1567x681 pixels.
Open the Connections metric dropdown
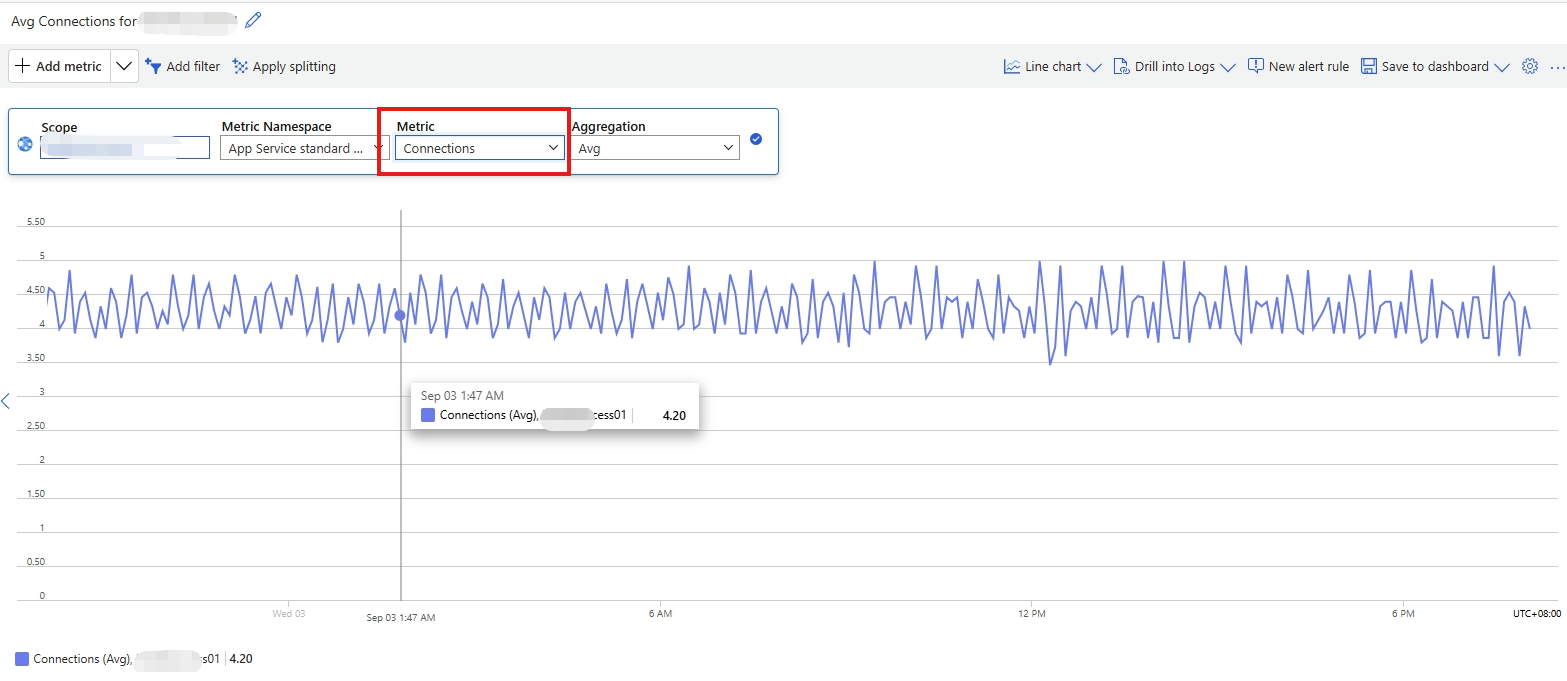480,148
